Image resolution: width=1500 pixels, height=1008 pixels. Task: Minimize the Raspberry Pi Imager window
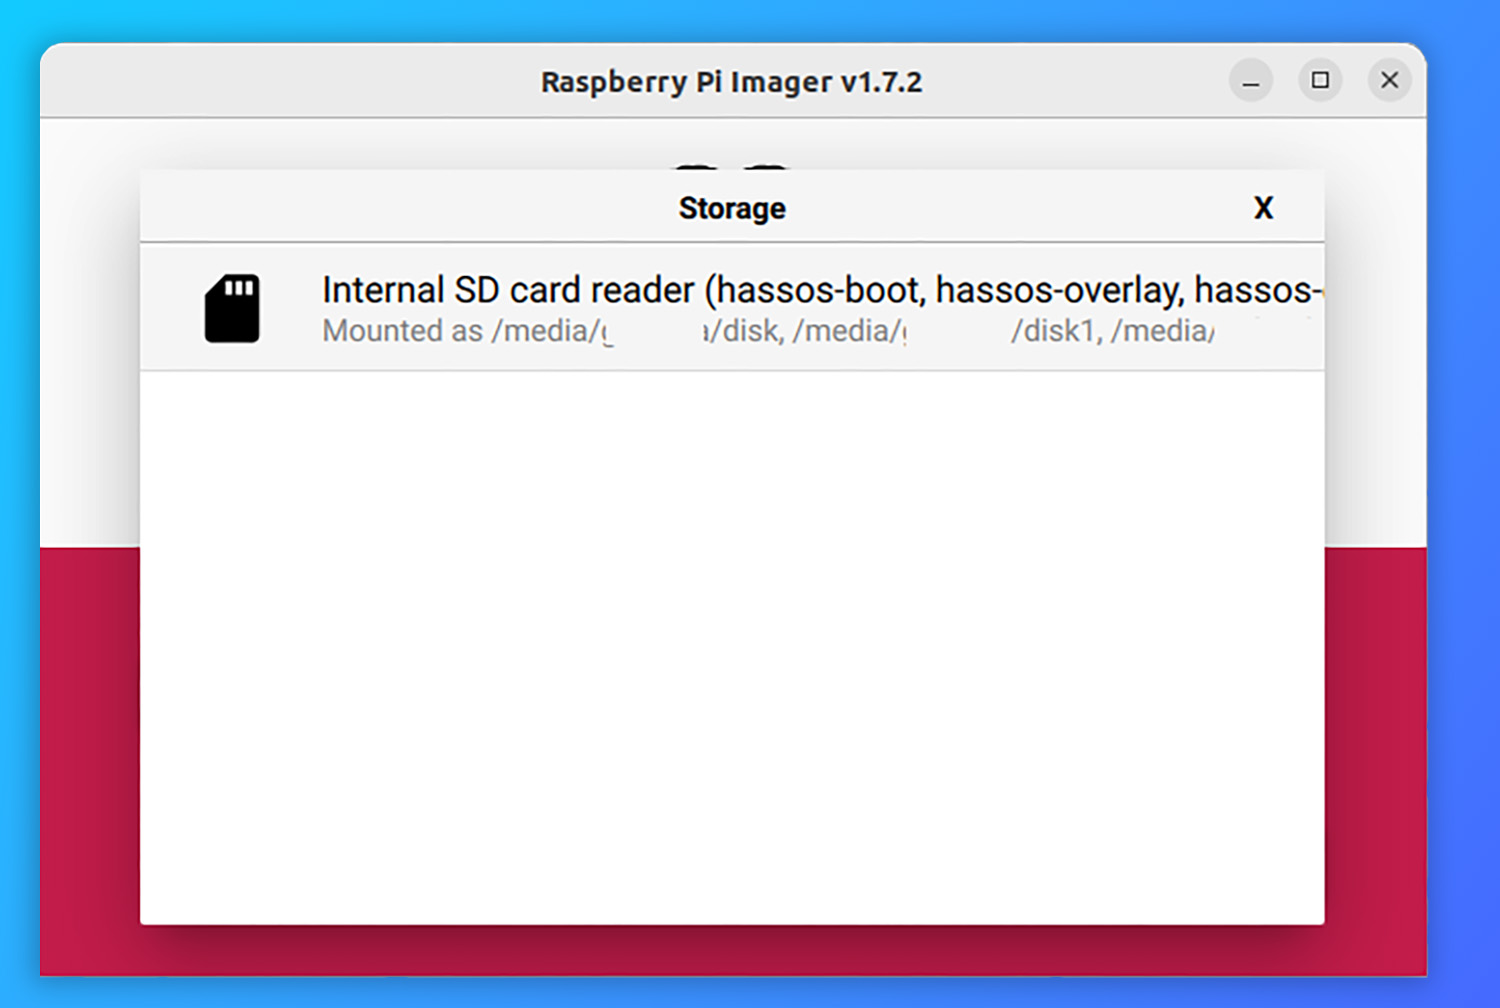(x=1250, y=81)
